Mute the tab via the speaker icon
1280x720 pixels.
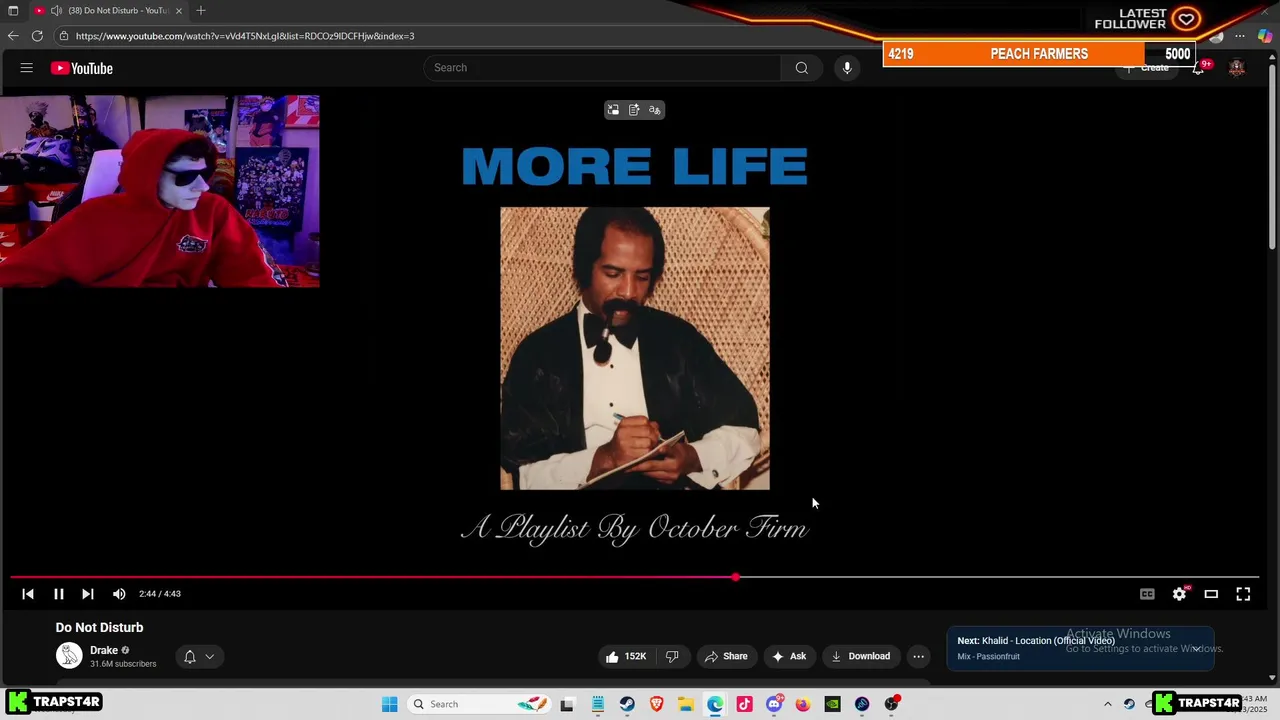tap(56, 11)
